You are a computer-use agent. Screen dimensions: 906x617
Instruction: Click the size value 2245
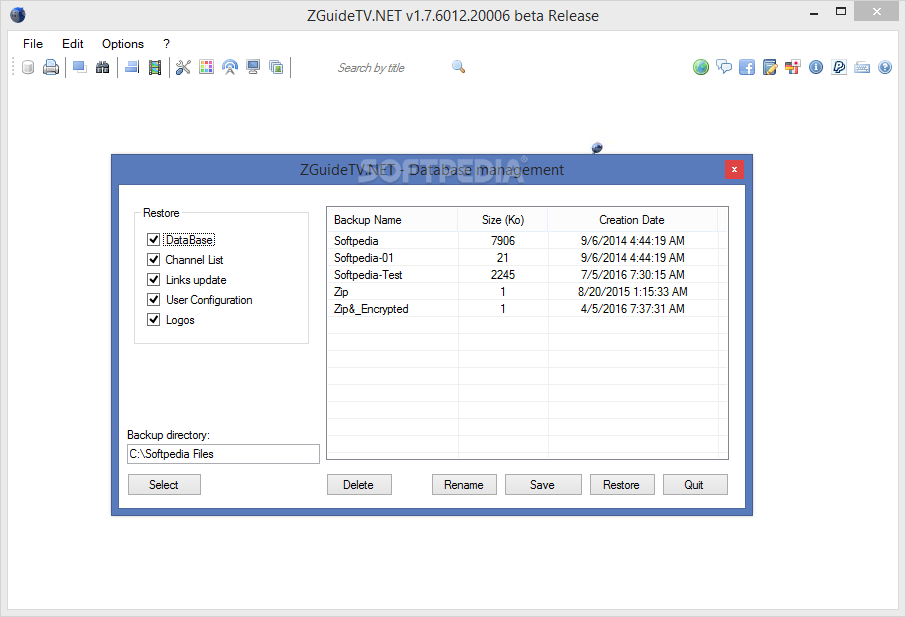click(503, 274)
